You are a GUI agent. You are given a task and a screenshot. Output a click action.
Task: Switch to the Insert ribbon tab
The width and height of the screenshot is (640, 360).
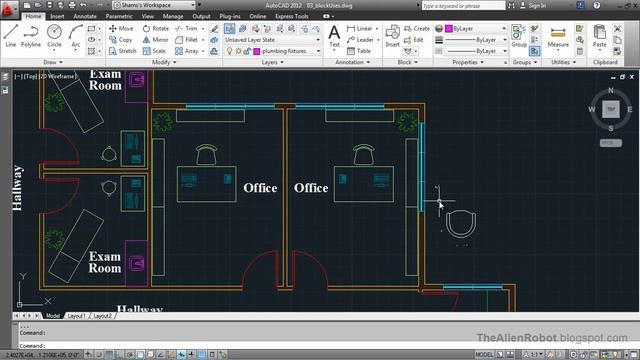tap(57, 16)
